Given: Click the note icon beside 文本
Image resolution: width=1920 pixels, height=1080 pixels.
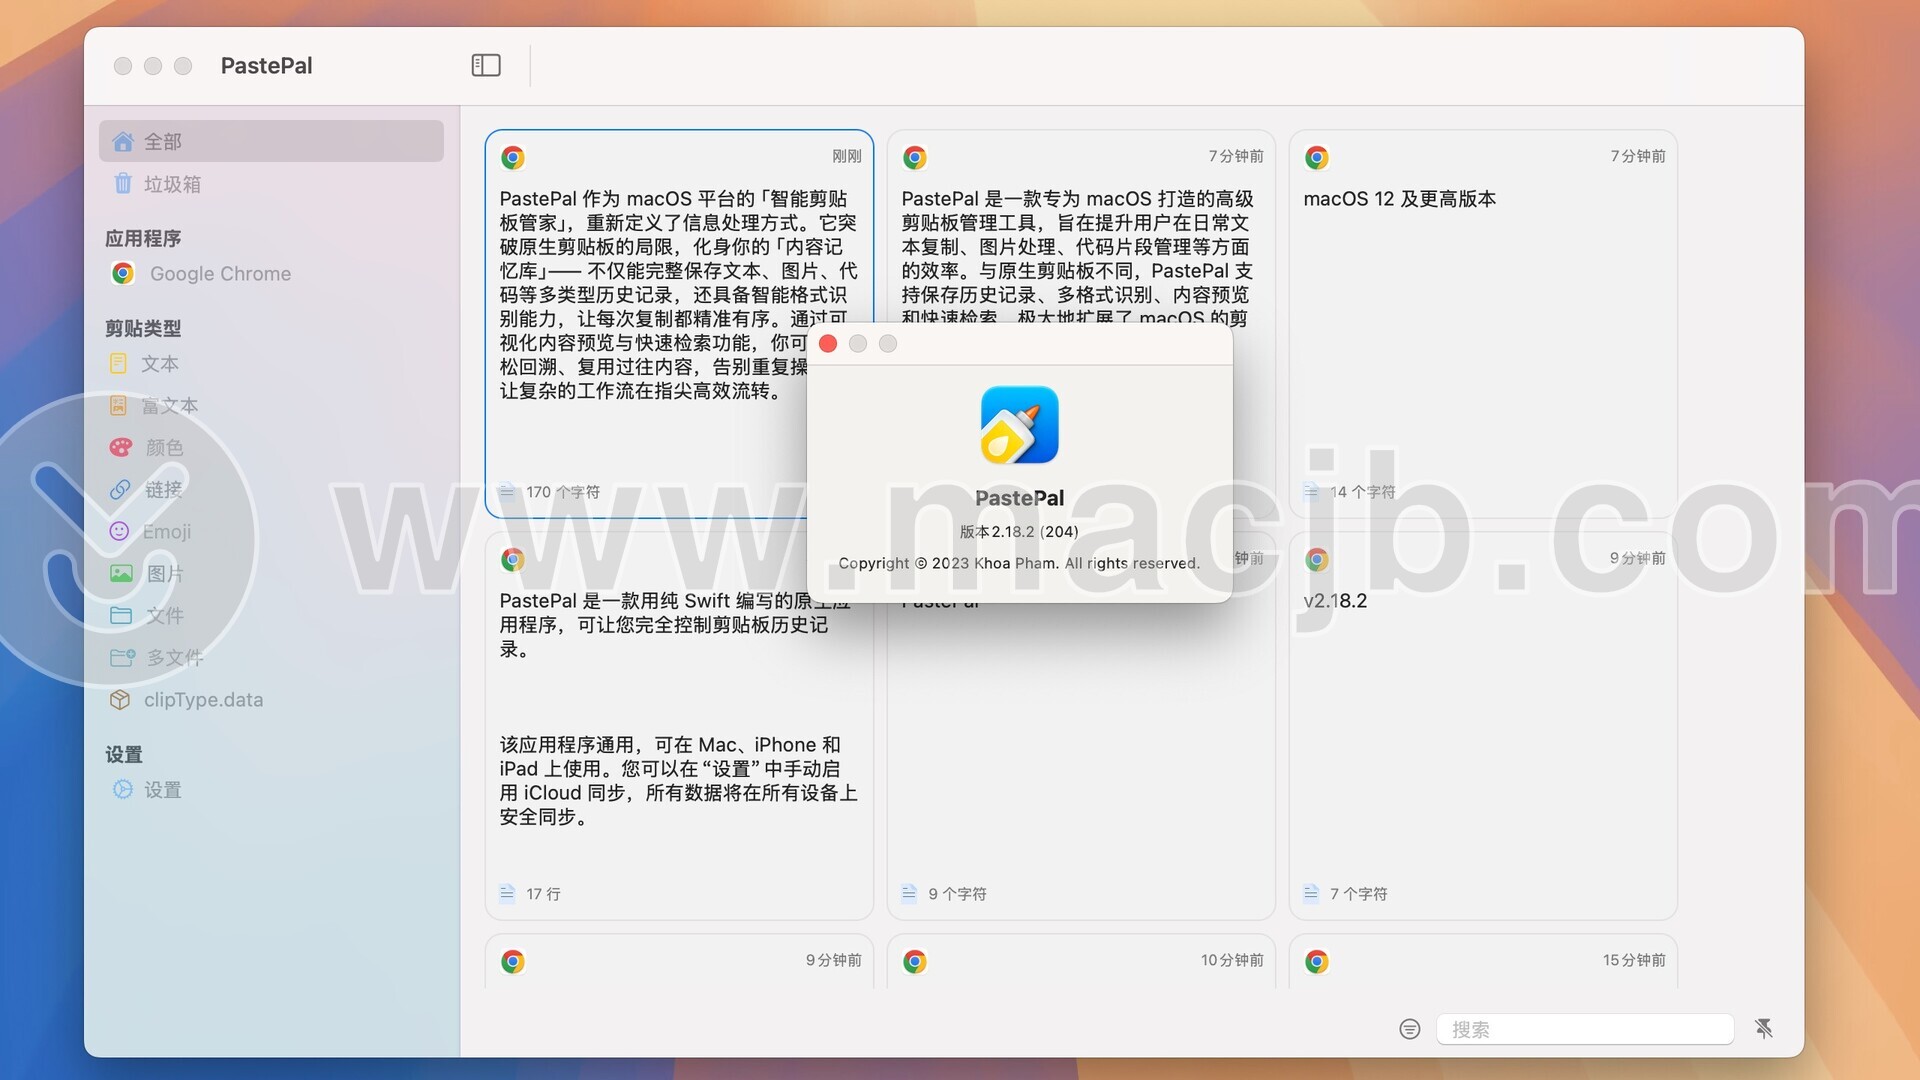Looking at the screenshot, I should [x=118, y=364].
